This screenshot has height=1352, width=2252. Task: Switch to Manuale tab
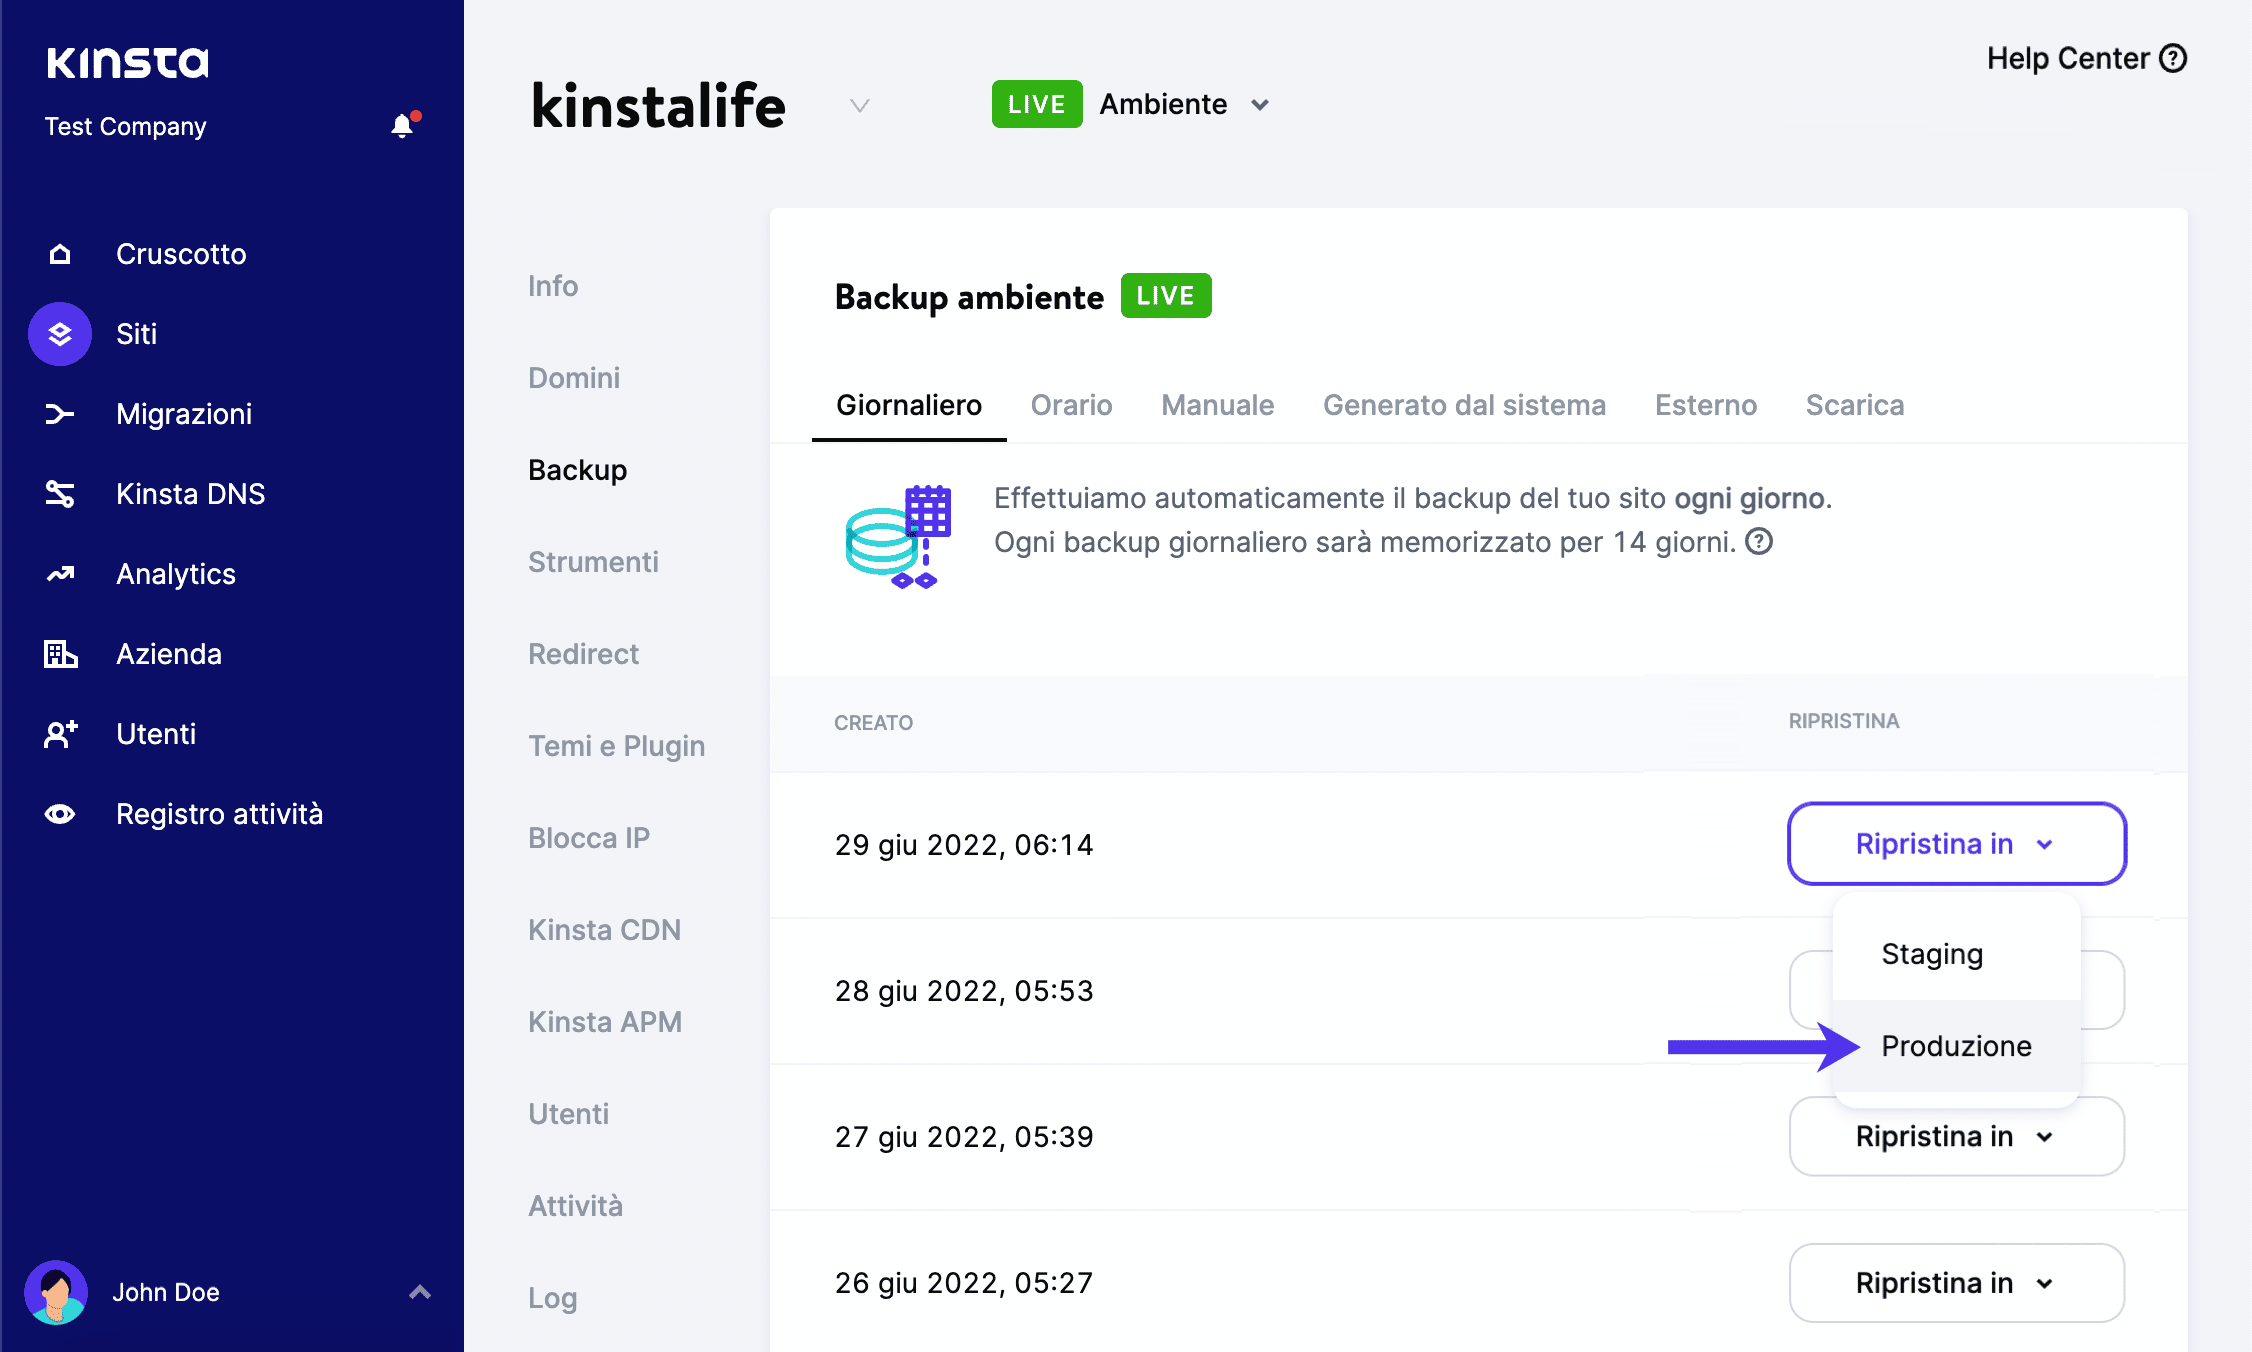tap(1217, 405)
